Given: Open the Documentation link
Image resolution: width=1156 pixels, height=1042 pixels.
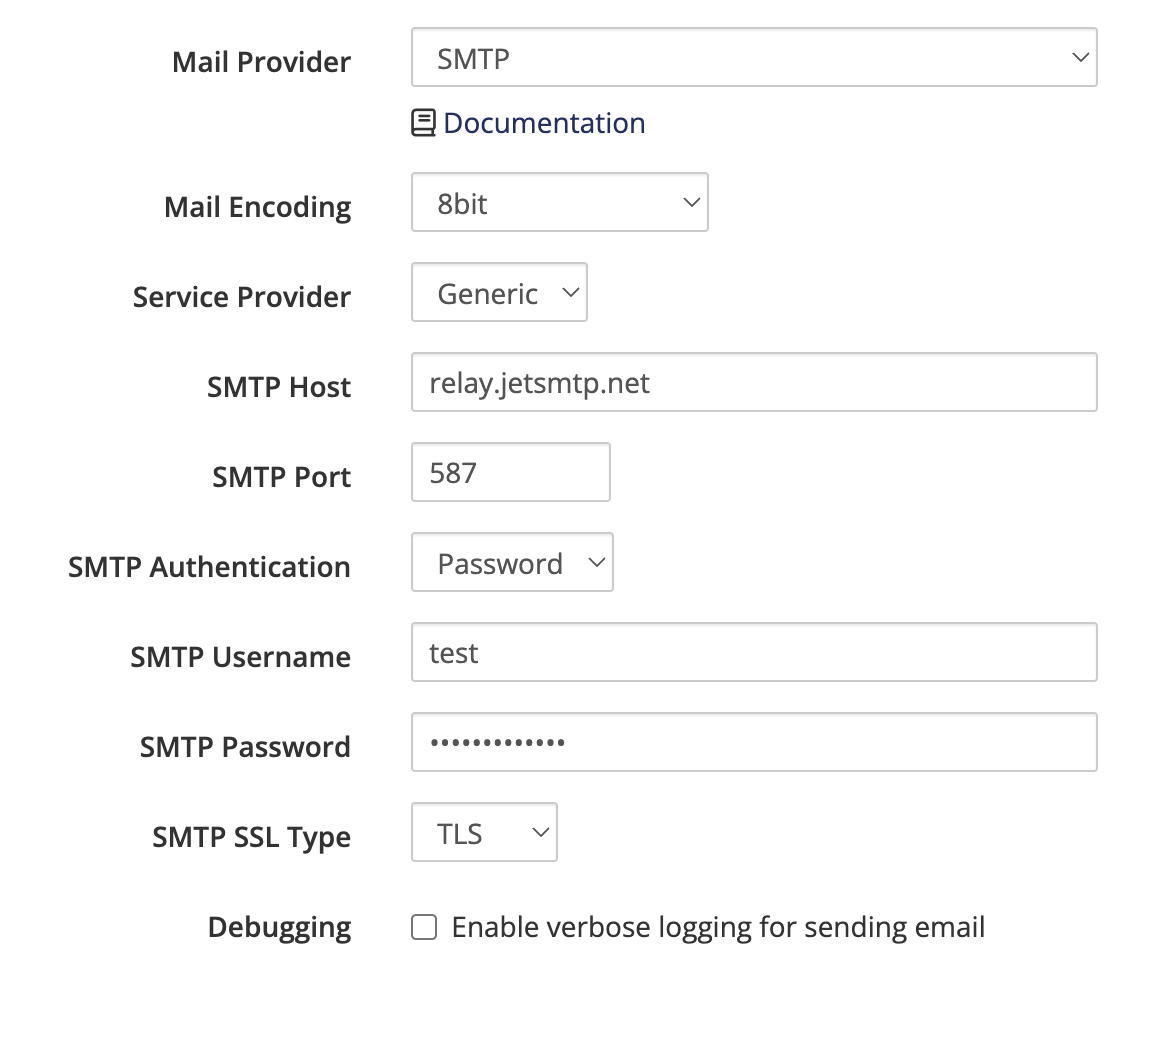Looking at the screenshot, I should [x=544, y=123].
